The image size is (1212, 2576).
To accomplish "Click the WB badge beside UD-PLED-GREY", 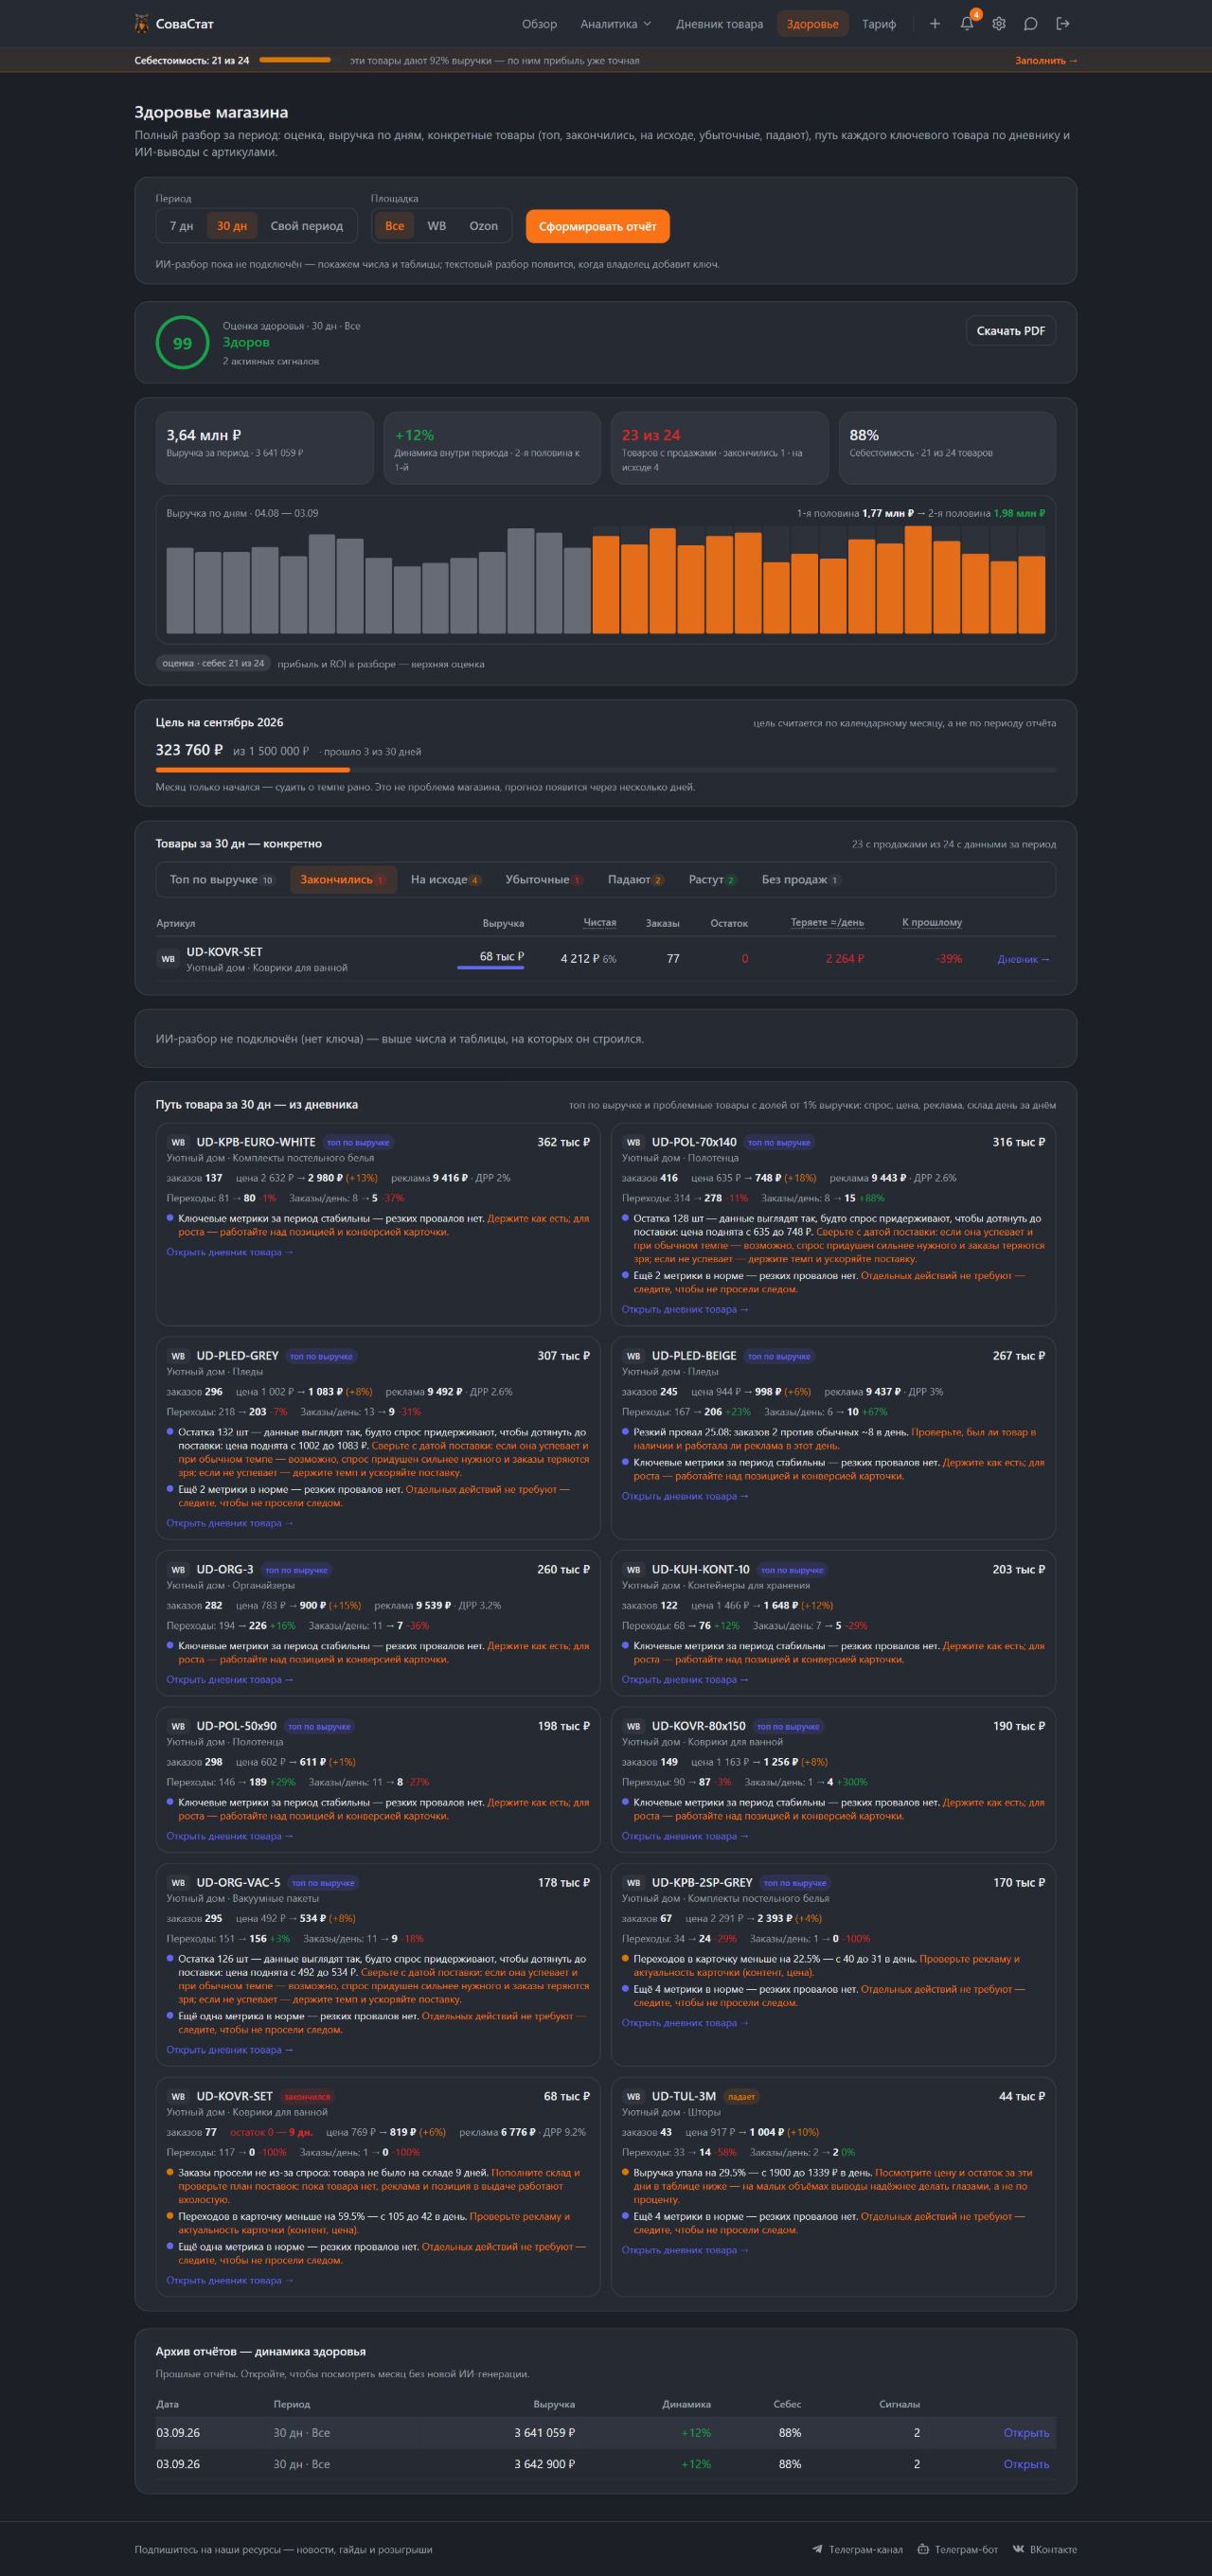I will point(178,1356).
